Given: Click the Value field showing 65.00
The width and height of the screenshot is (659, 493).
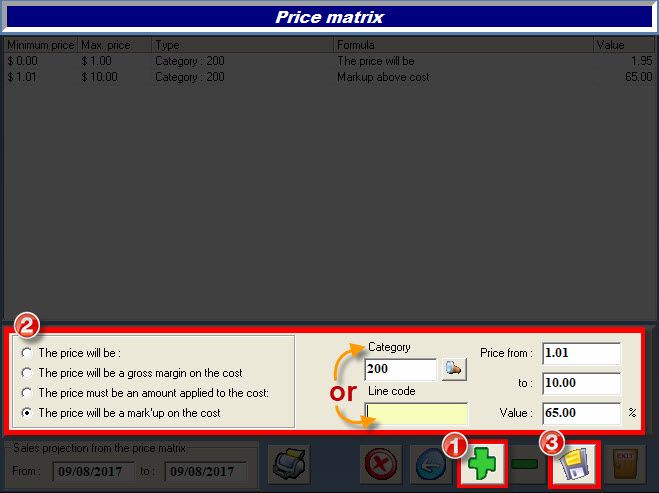Looking at the screenshot, I should 581,413.
